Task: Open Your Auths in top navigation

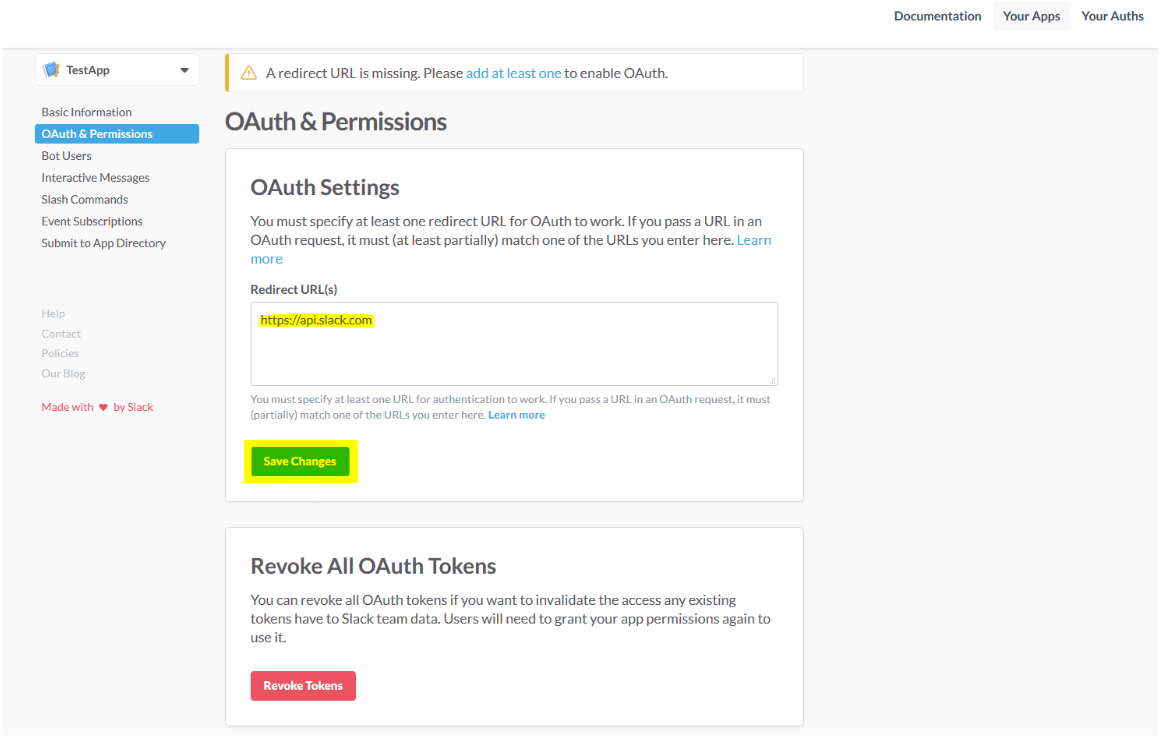Action: pyautogui.click(x=1113, y=16)
